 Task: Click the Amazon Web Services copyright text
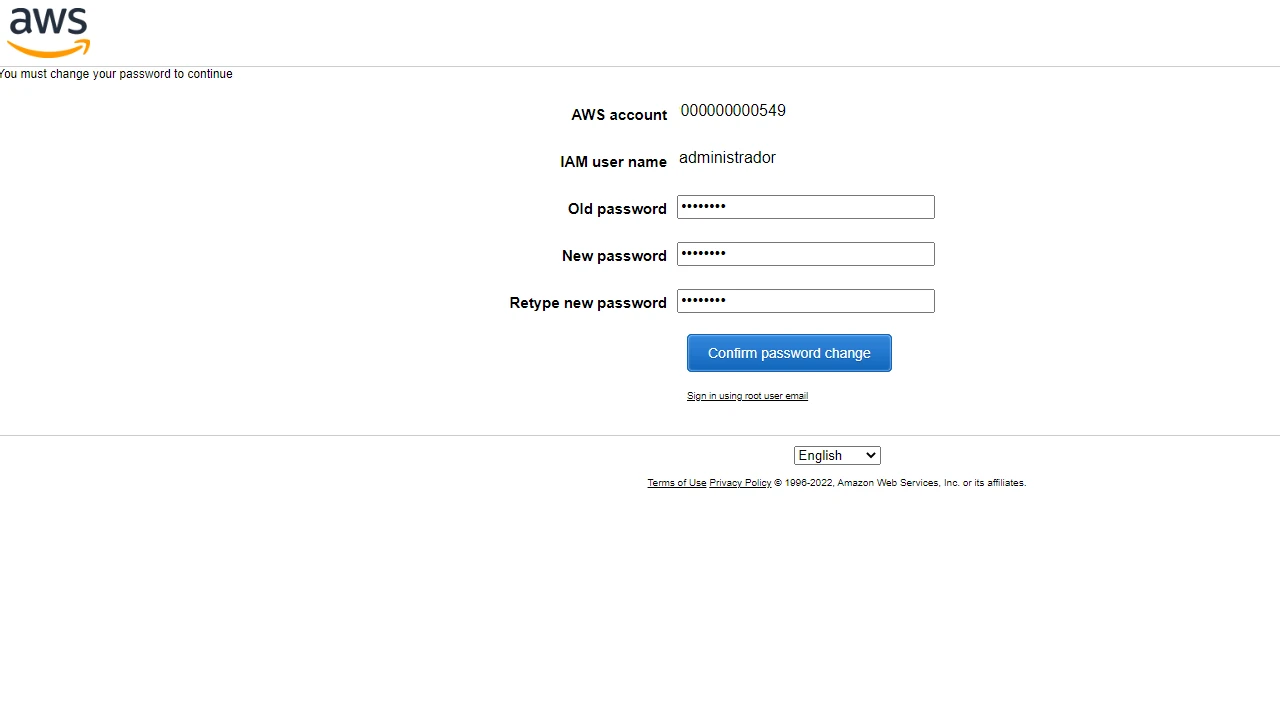[900, 483]
